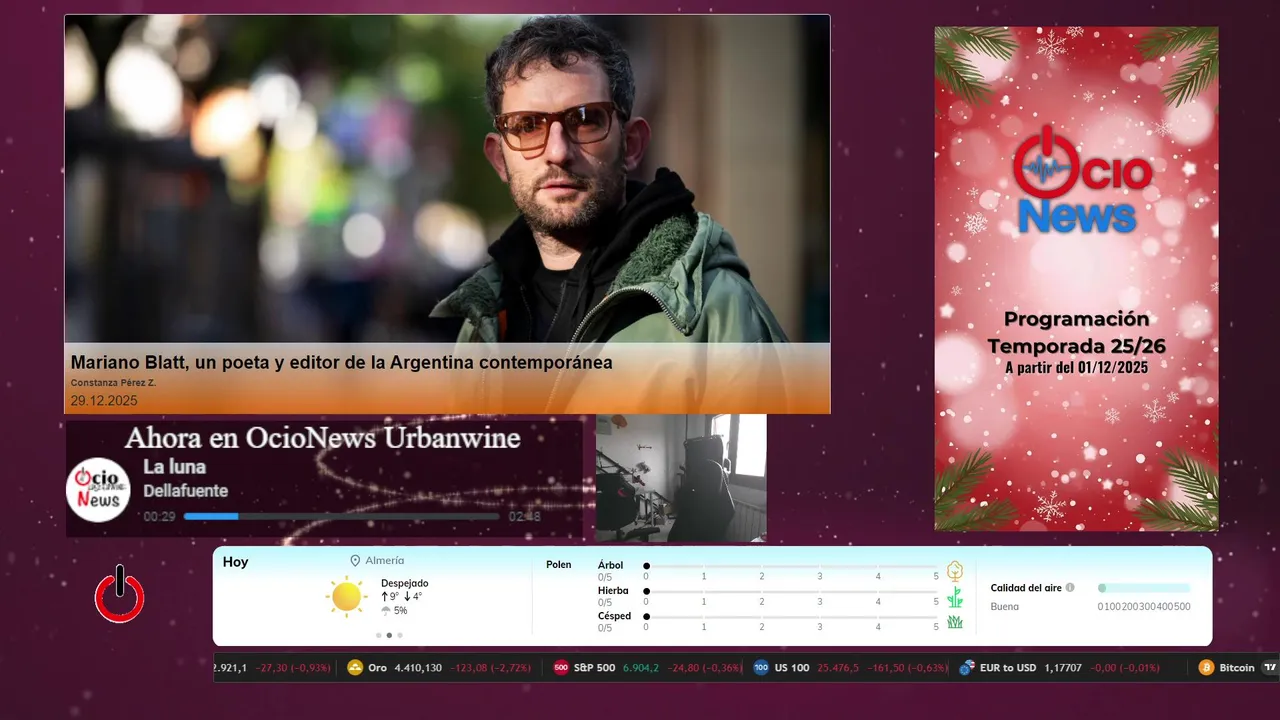
Task: Click the TradingView logo in ticker
Action: [1270, 668]
